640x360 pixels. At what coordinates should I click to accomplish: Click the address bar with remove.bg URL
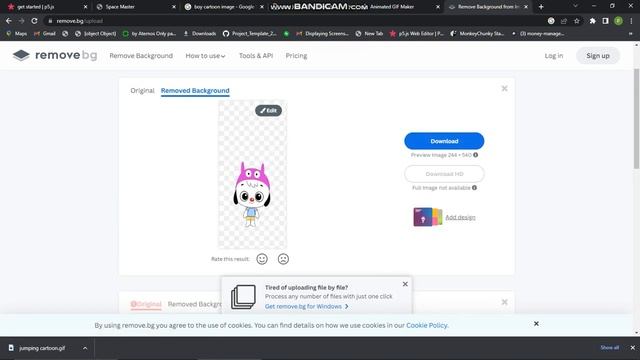294,21
